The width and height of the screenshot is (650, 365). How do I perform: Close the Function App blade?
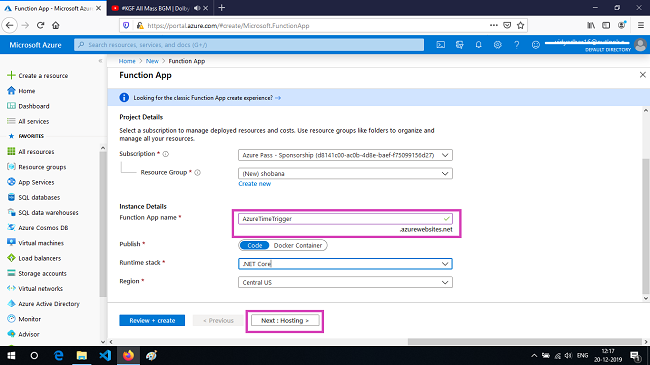643,75
